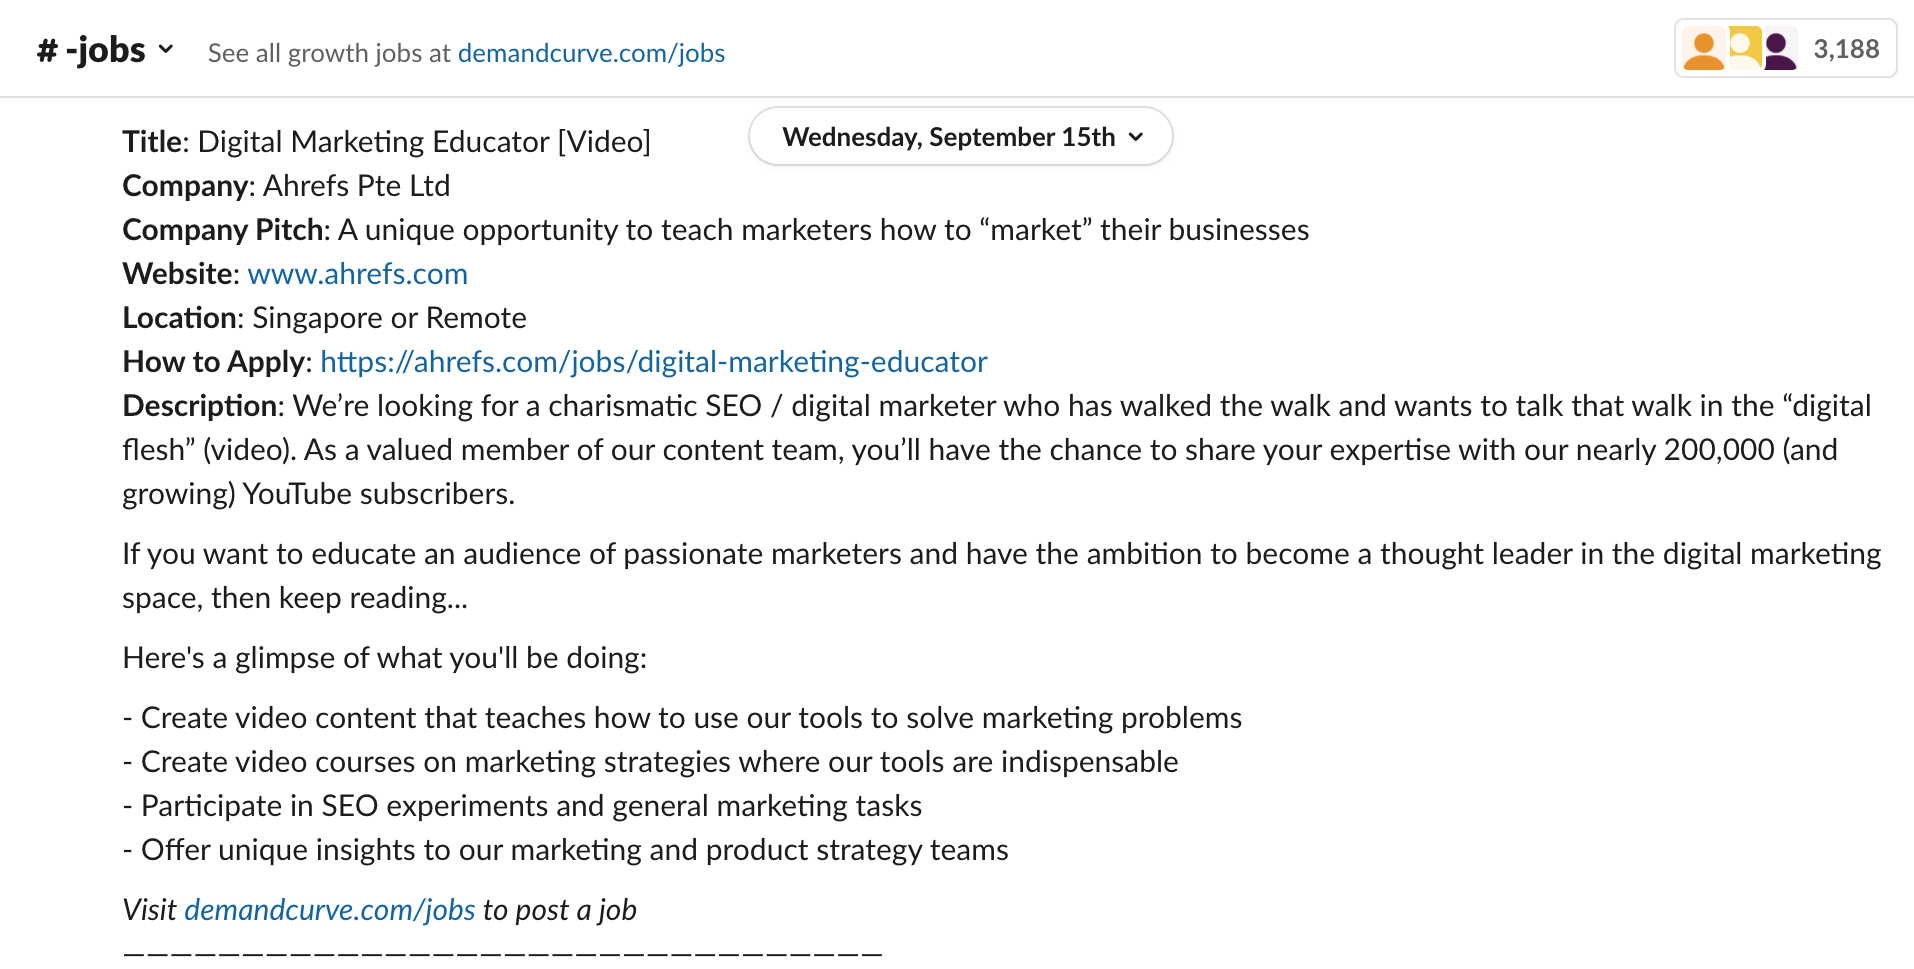Image resolution: width=1914 pixels, height=969 pixels.
Task: Click the "Participate in SEO experiments" bullet line
Action: pos(531,806)
